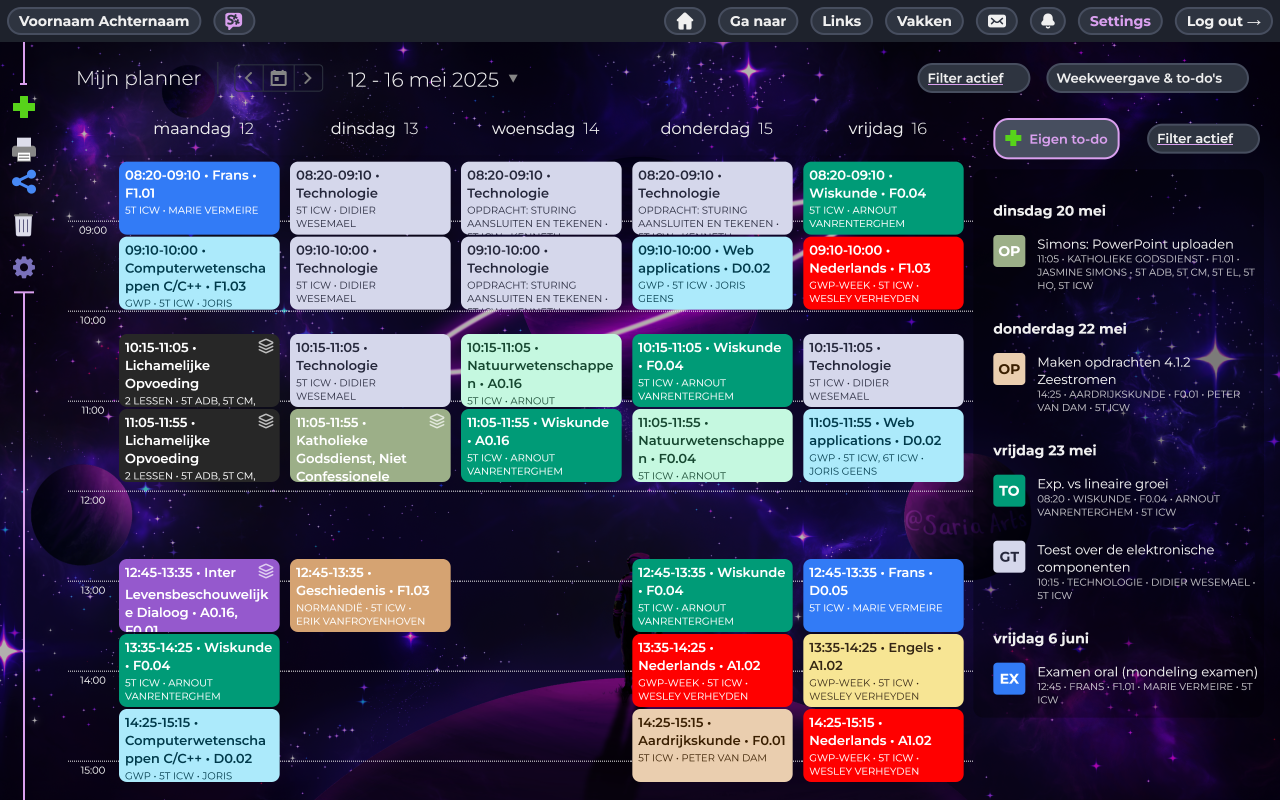Screen dimensions: 1280x800
Task: Open planner settings gear icon
Action: coord(24,267)
